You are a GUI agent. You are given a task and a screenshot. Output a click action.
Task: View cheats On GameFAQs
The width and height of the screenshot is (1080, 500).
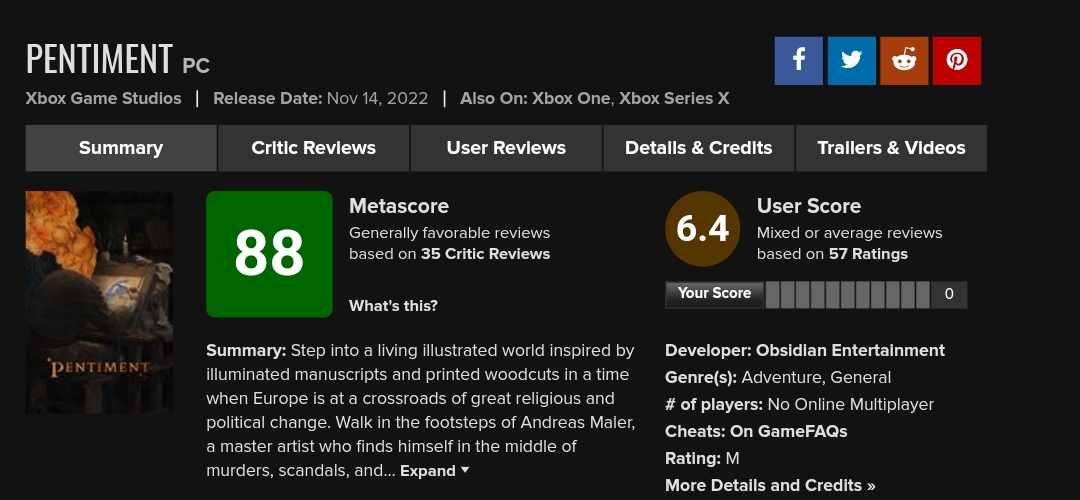[788, 432]
